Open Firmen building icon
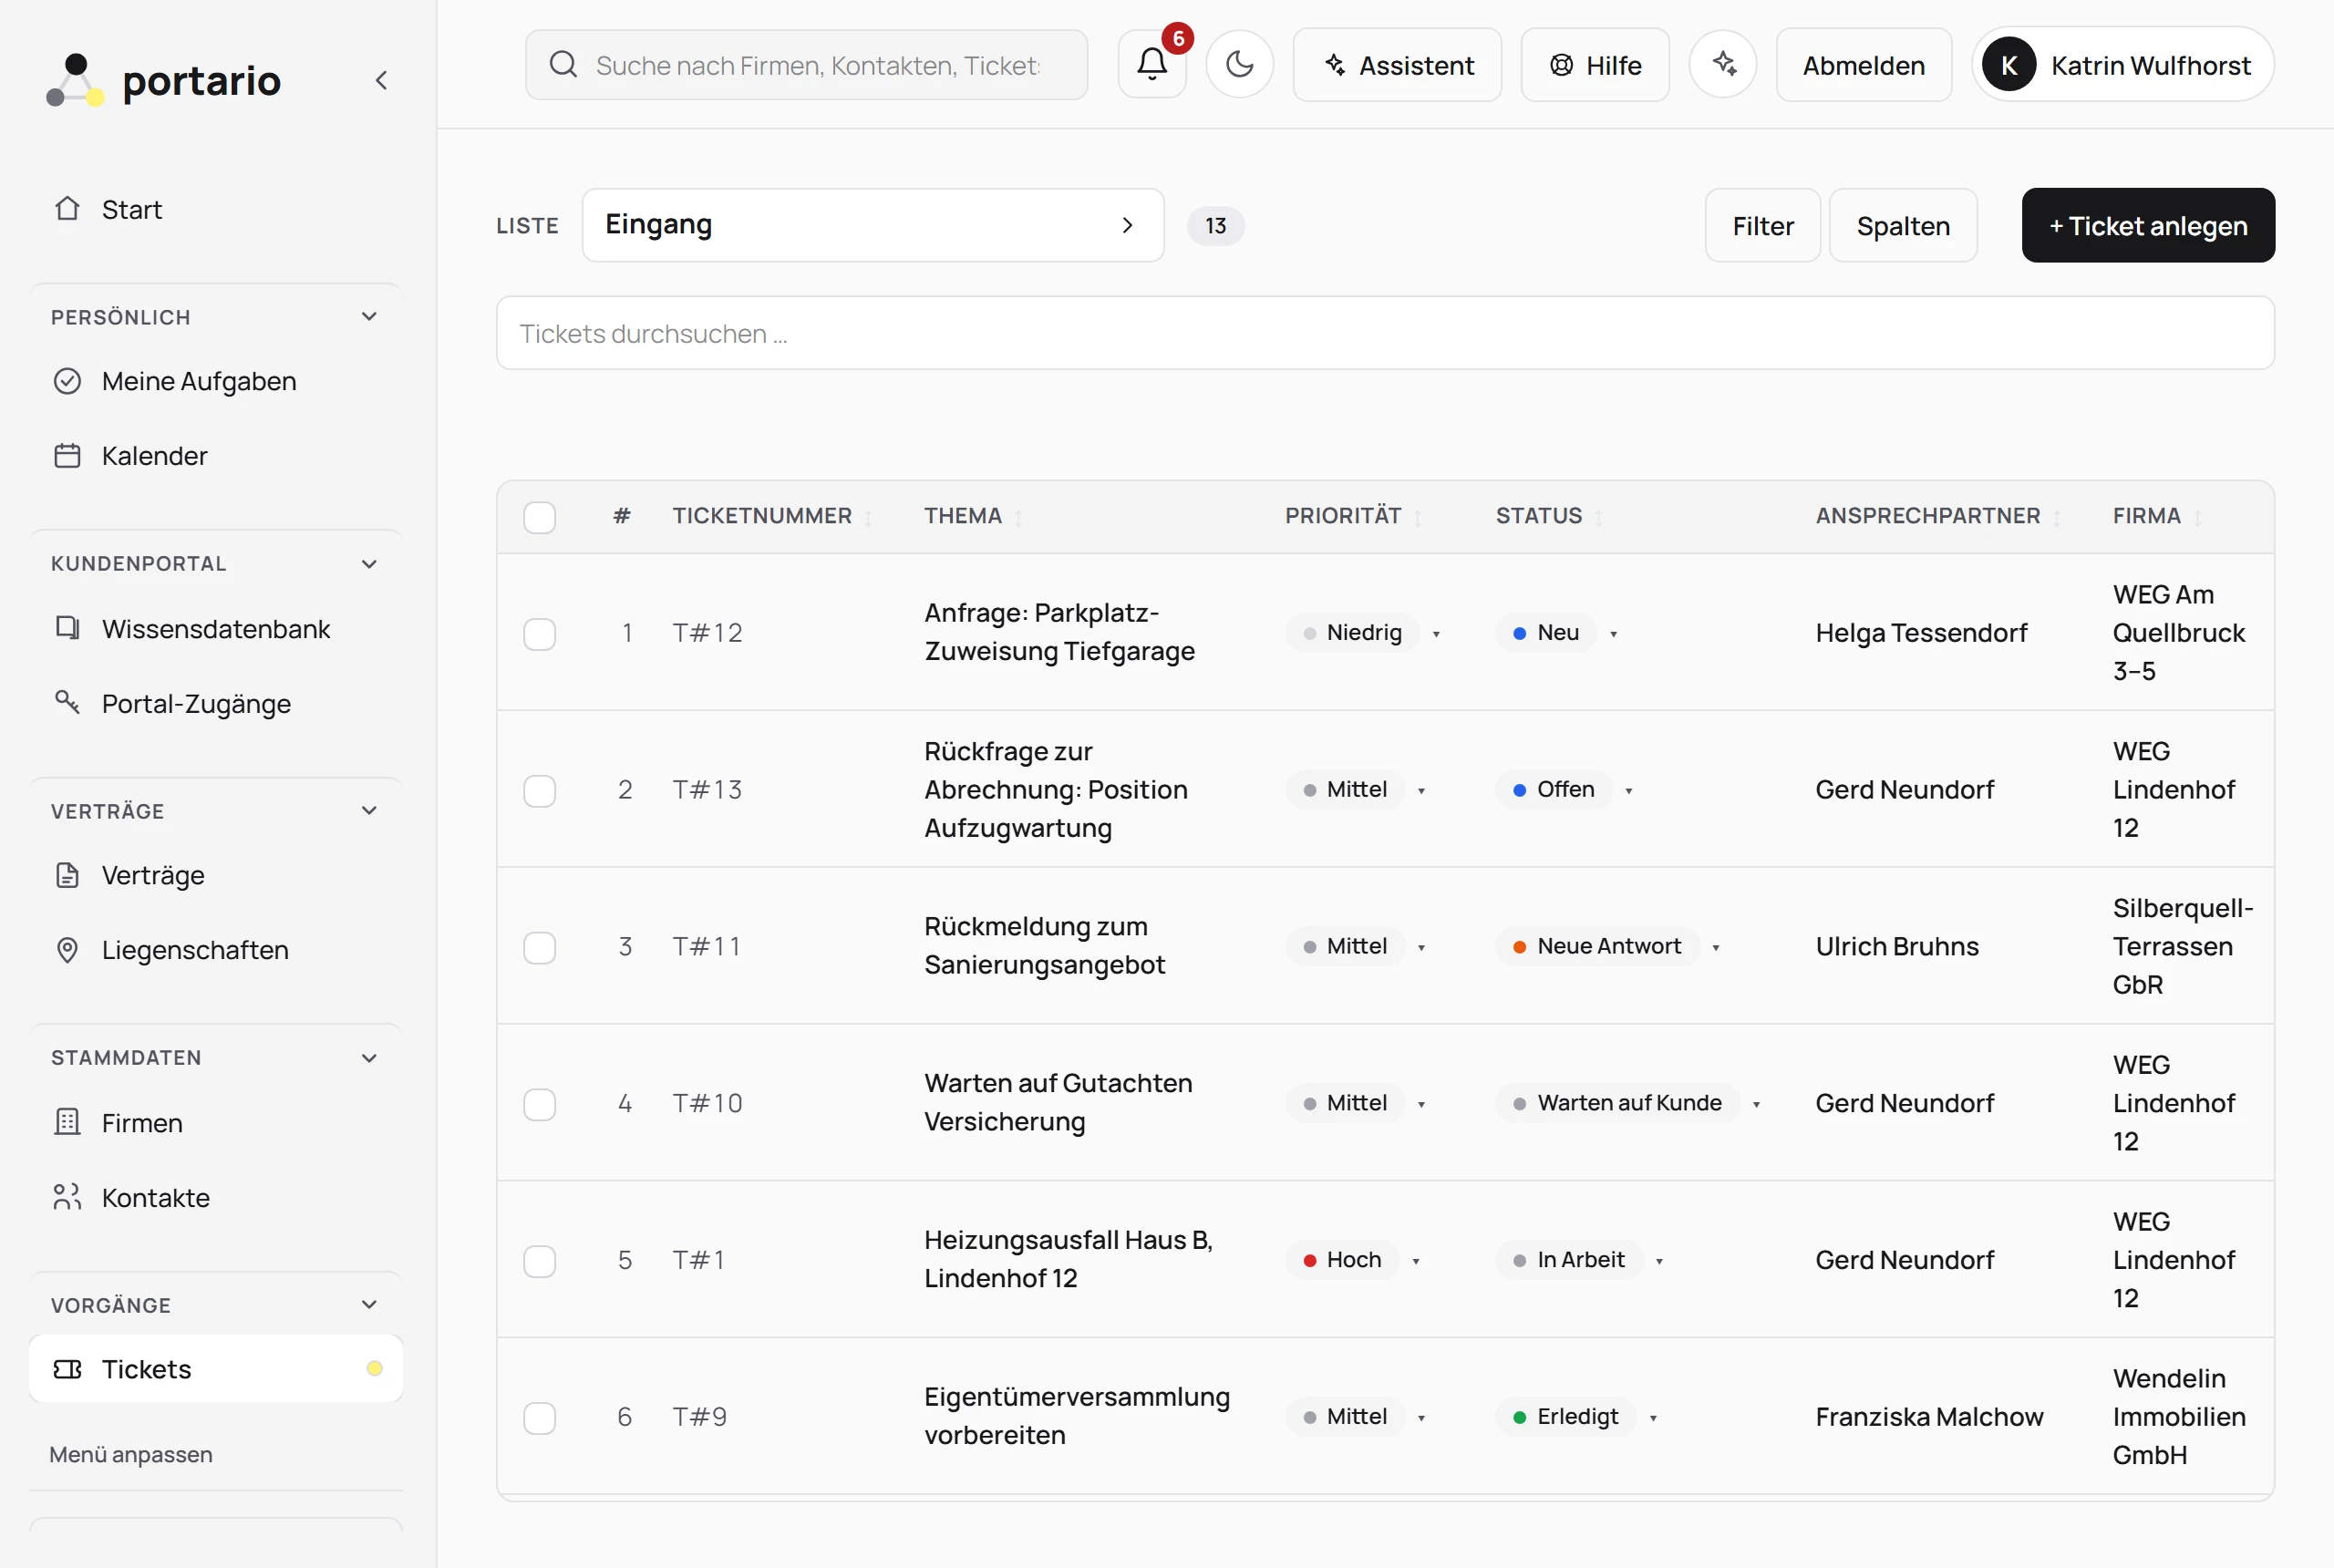2334x1568 pixels. [x=67, y=1122]
